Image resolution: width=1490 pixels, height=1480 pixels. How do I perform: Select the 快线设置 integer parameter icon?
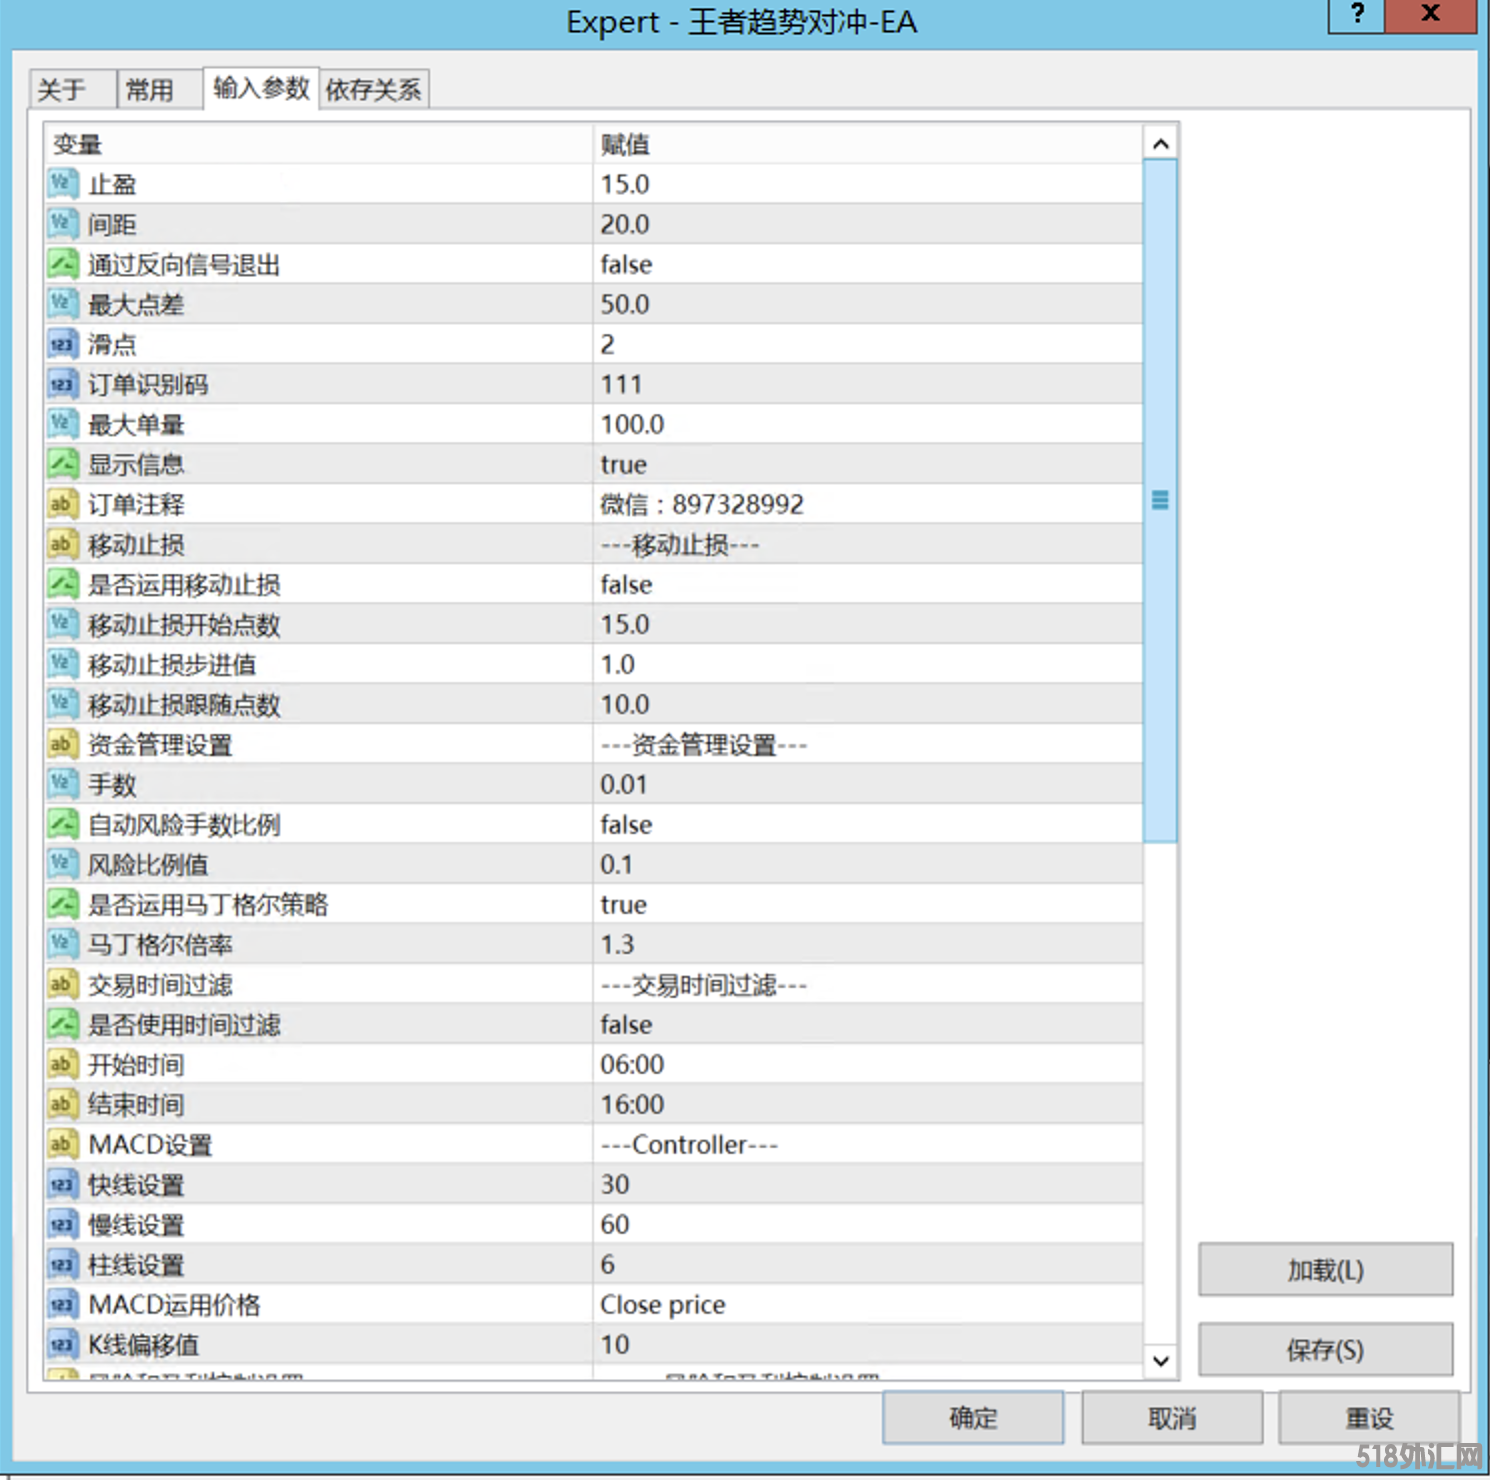tap(62, 1184)
